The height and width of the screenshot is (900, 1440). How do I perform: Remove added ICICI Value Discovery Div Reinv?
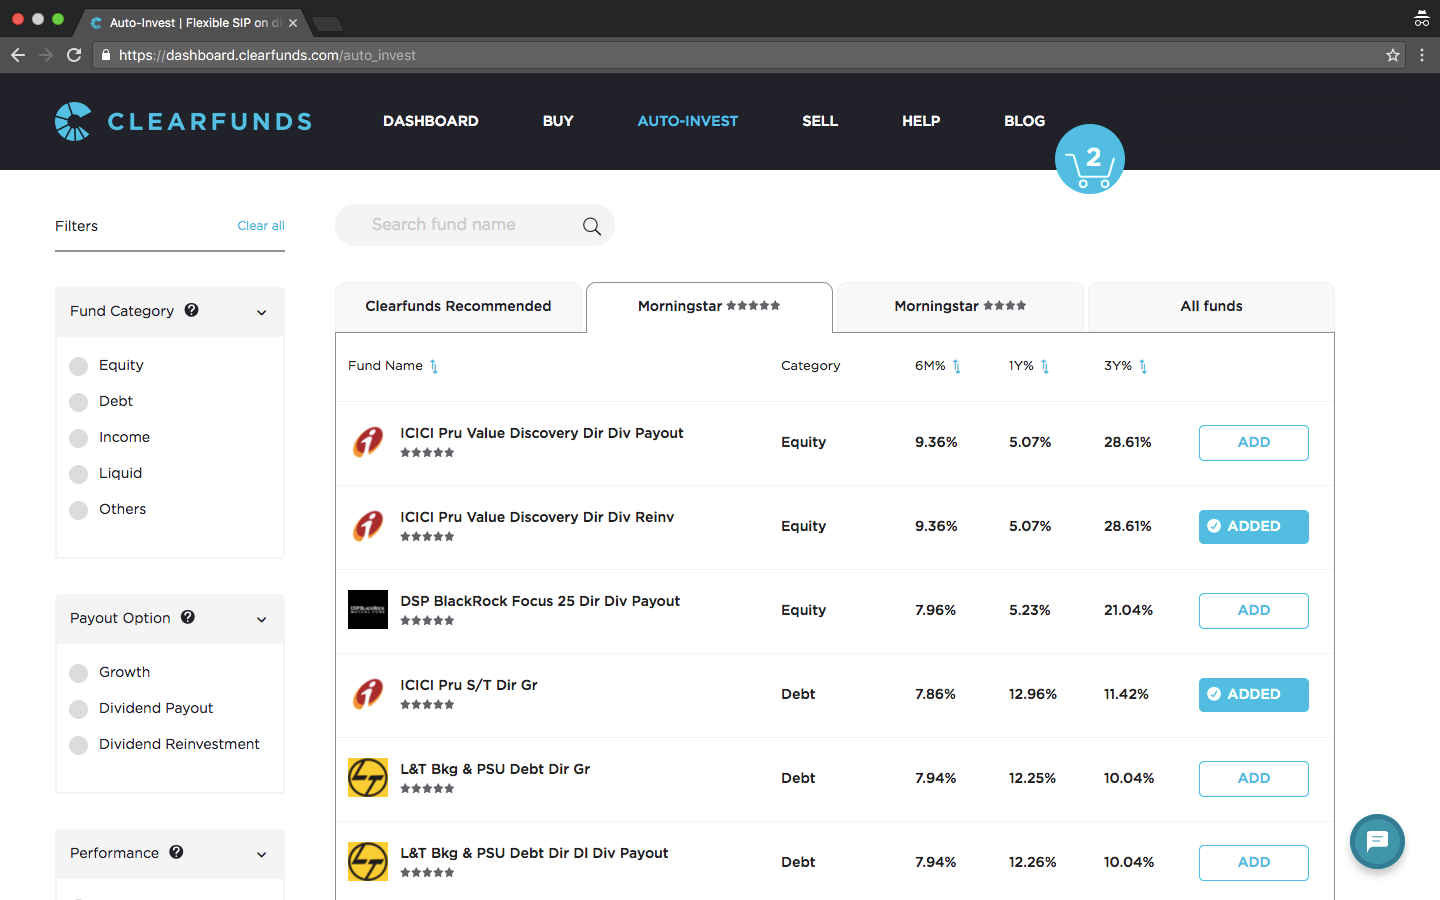pos(1254,527)
